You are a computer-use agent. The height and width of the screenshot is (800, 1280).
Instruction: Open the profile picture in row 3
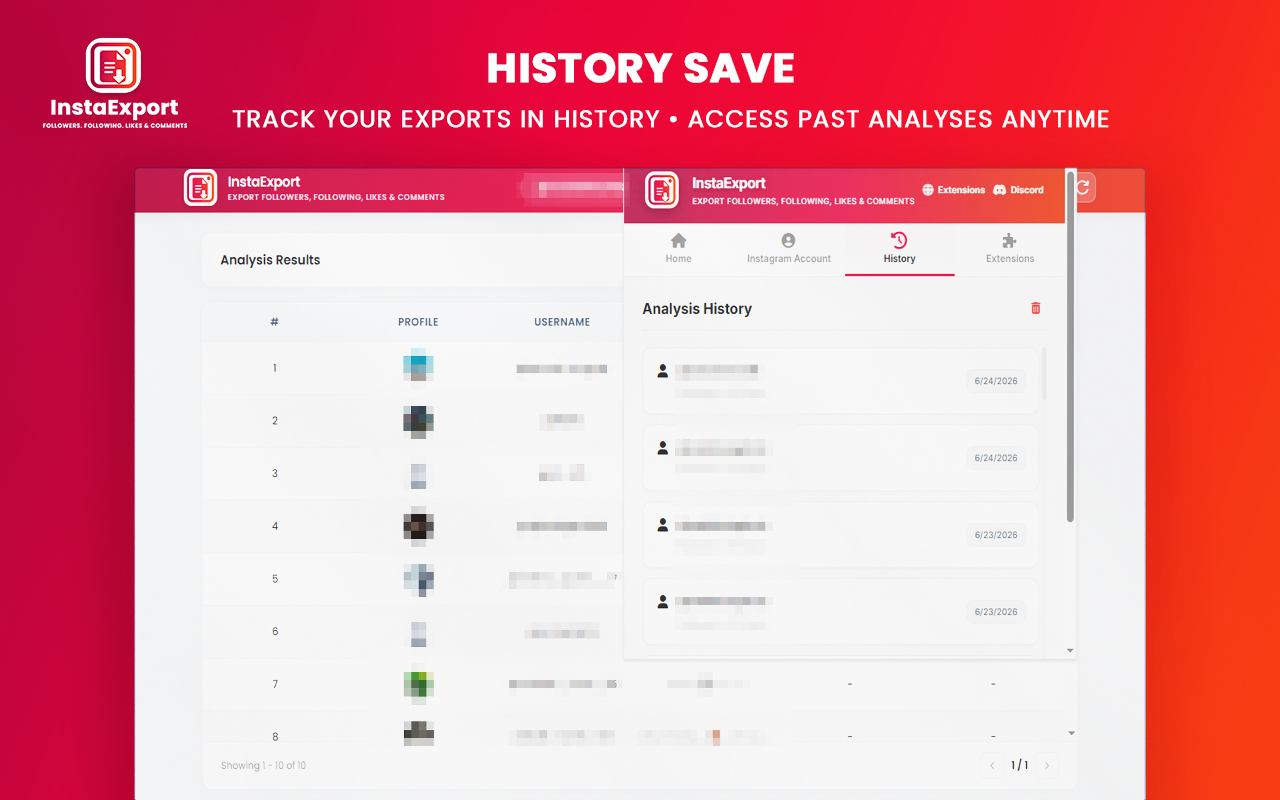pyautogui.click(x=418, y=474)
